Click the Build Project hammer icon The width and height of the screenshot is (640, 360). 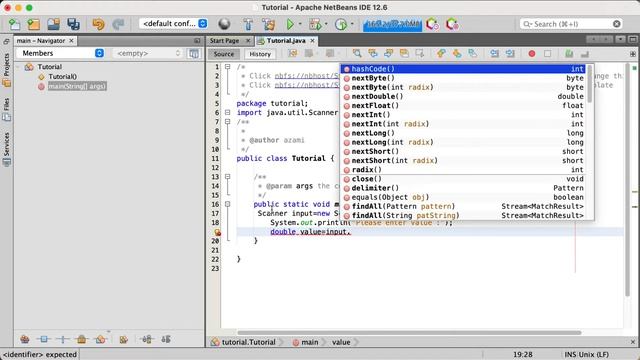(248, 24)
